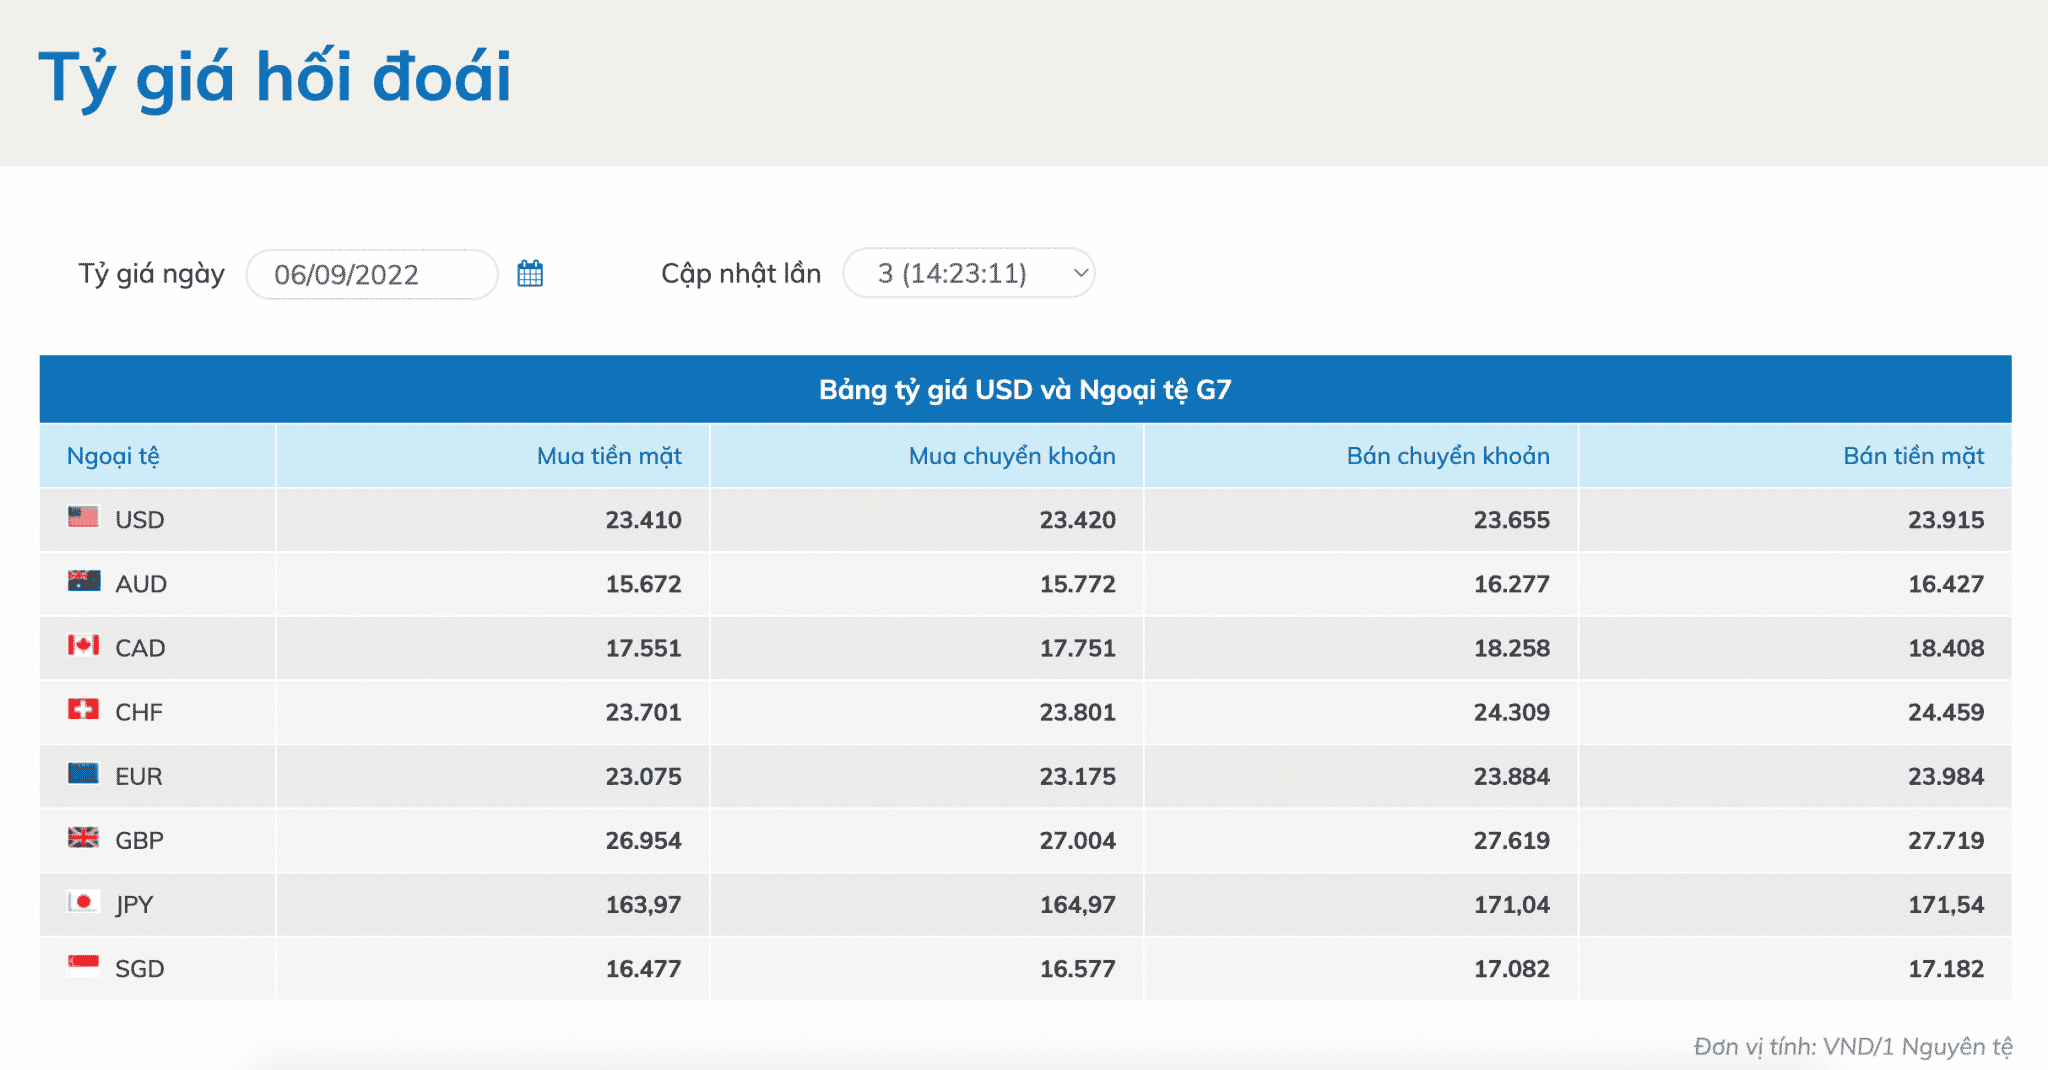This screenshot has height=1070, width=2048.
Task: Click CHF transfer buy value 23.801
Action: coord(1077,712)
